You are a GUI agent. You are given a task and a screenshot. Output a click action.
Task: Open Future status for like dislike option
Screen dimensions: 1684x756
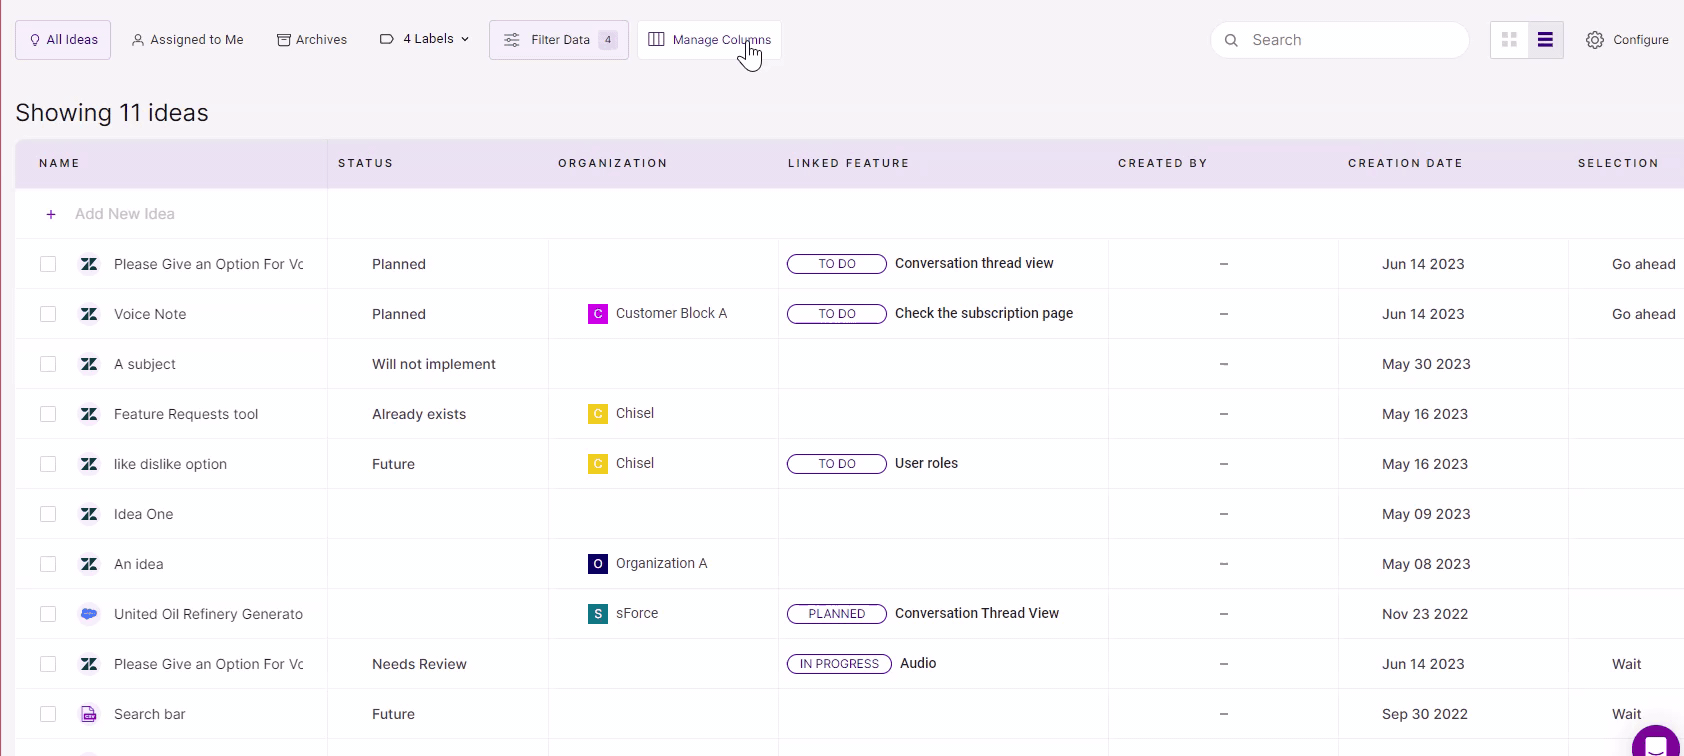coord(393,464)
